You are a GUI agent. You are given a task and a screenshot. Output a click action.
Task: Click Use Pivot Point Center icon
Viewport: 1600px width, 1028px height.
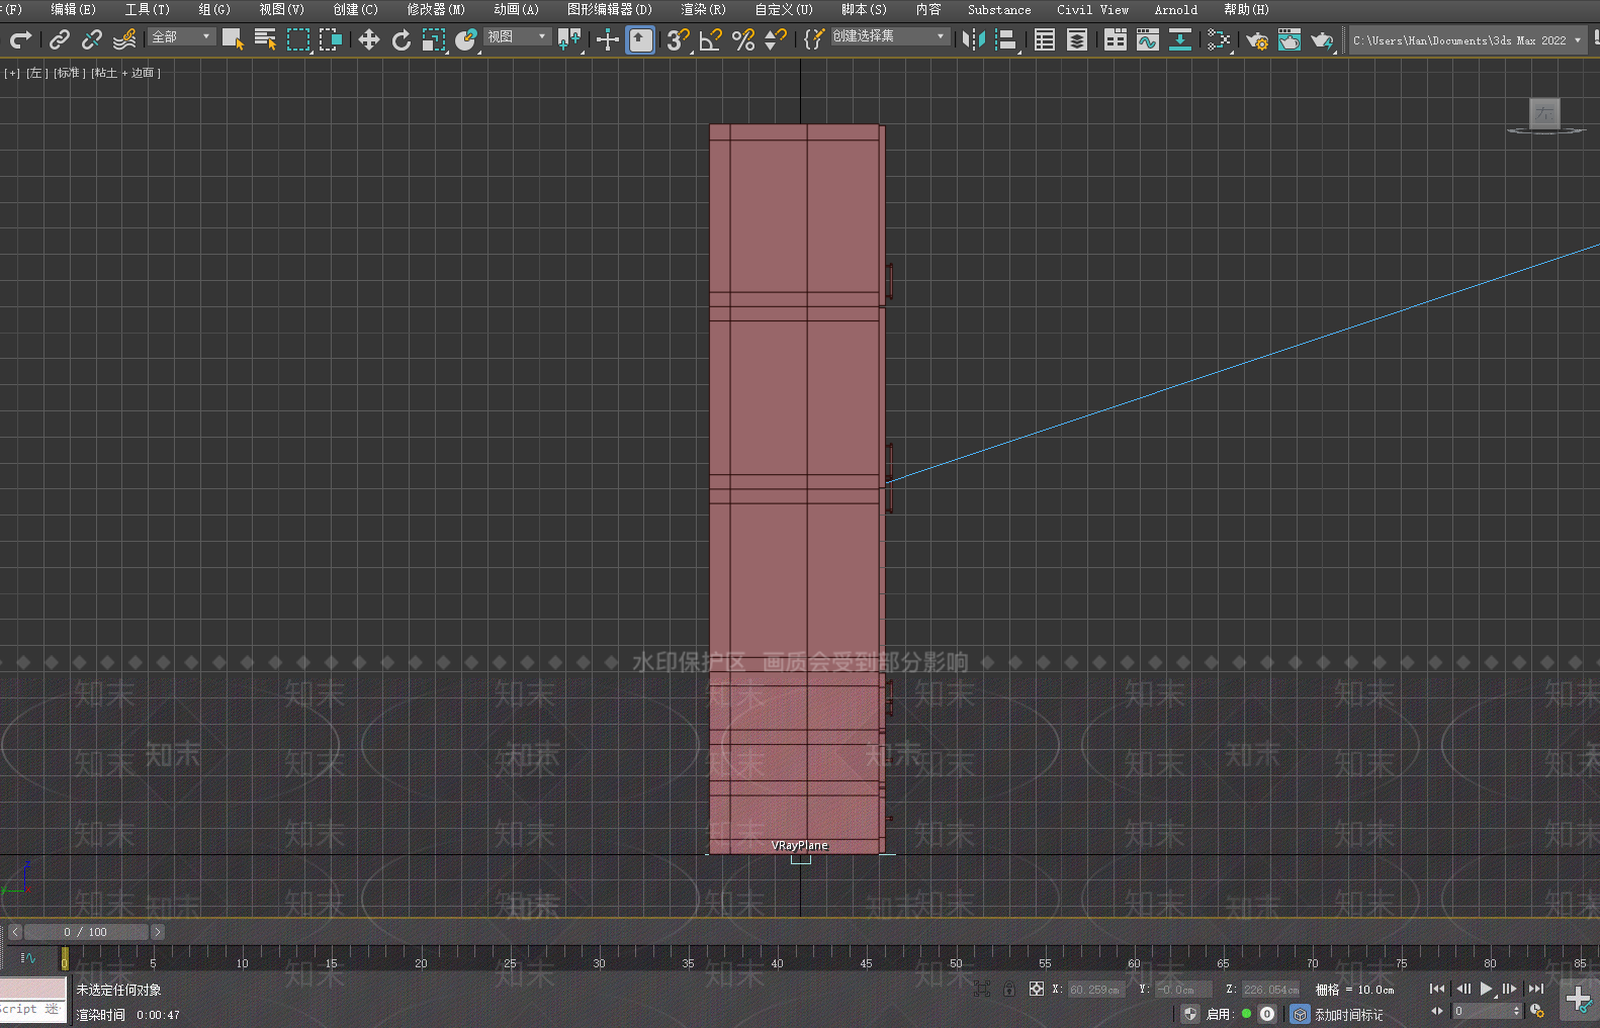[x=569, y=40]
